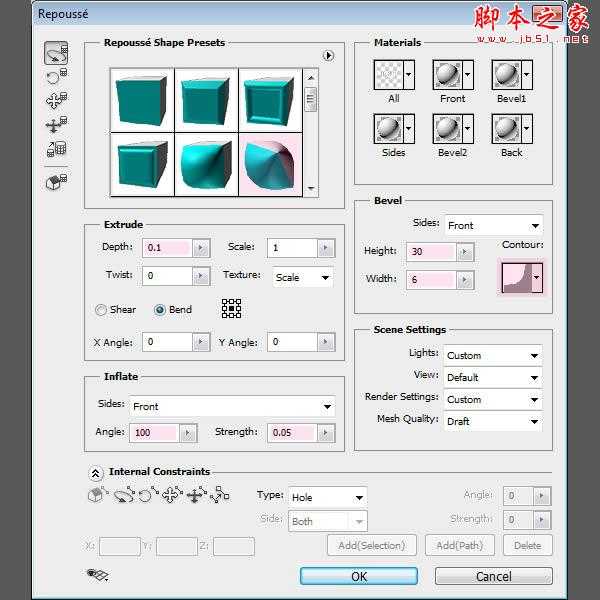Open the Mesh Quality dropdown

pyautogui.click(x=493, y=421)
